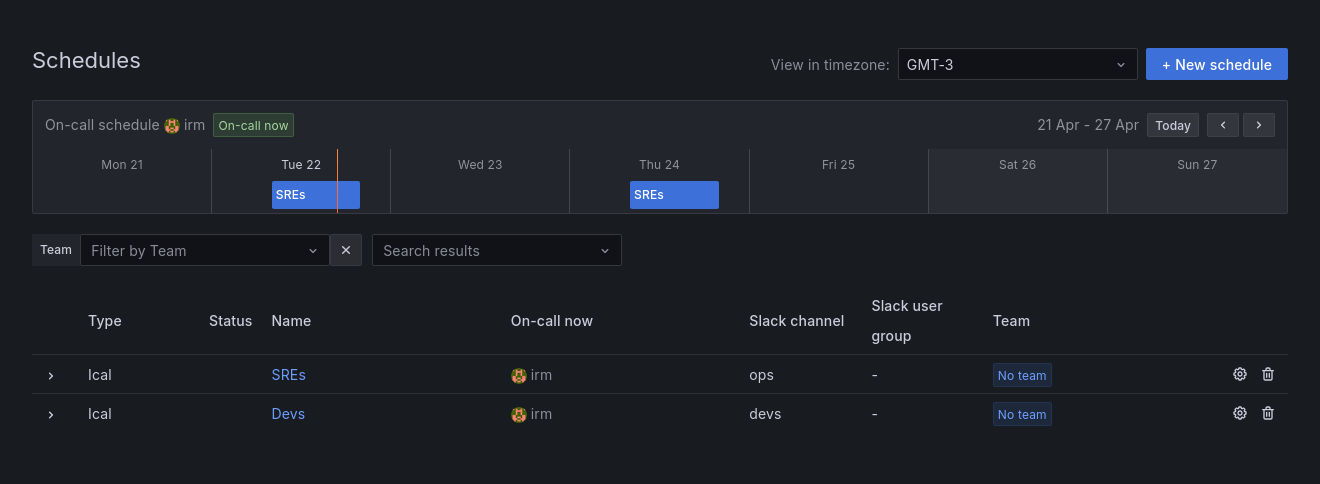Expand the SREs schedule row

tap(51, 375)
